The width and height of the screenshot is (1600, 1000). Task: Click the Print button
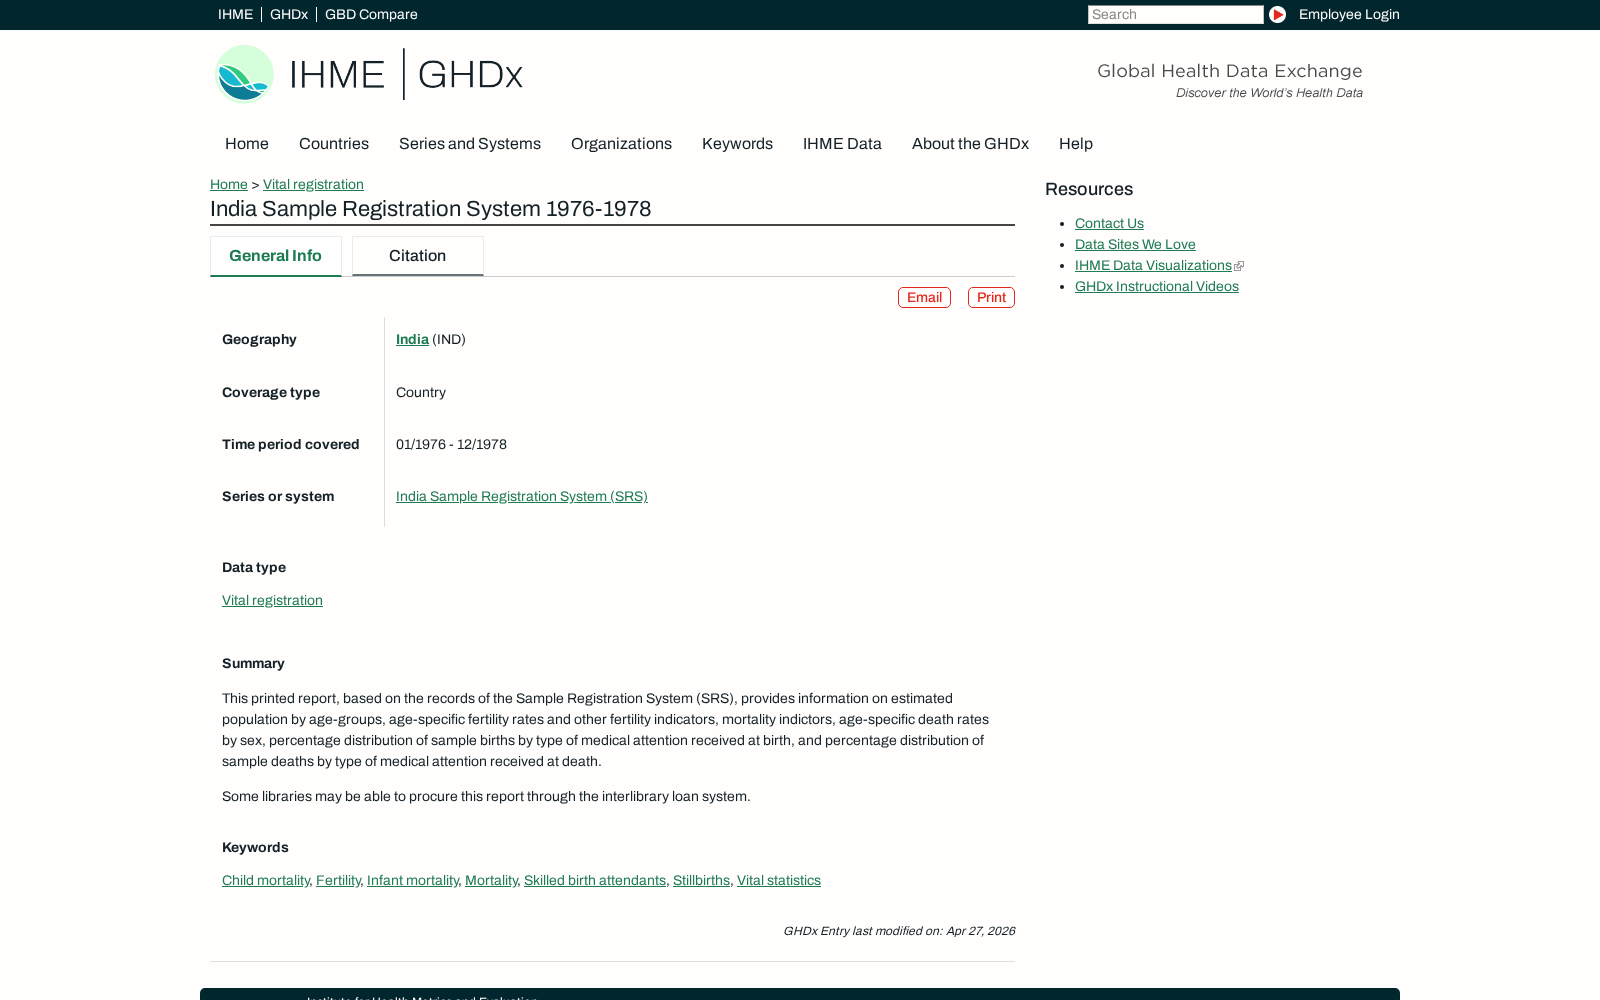991,298
